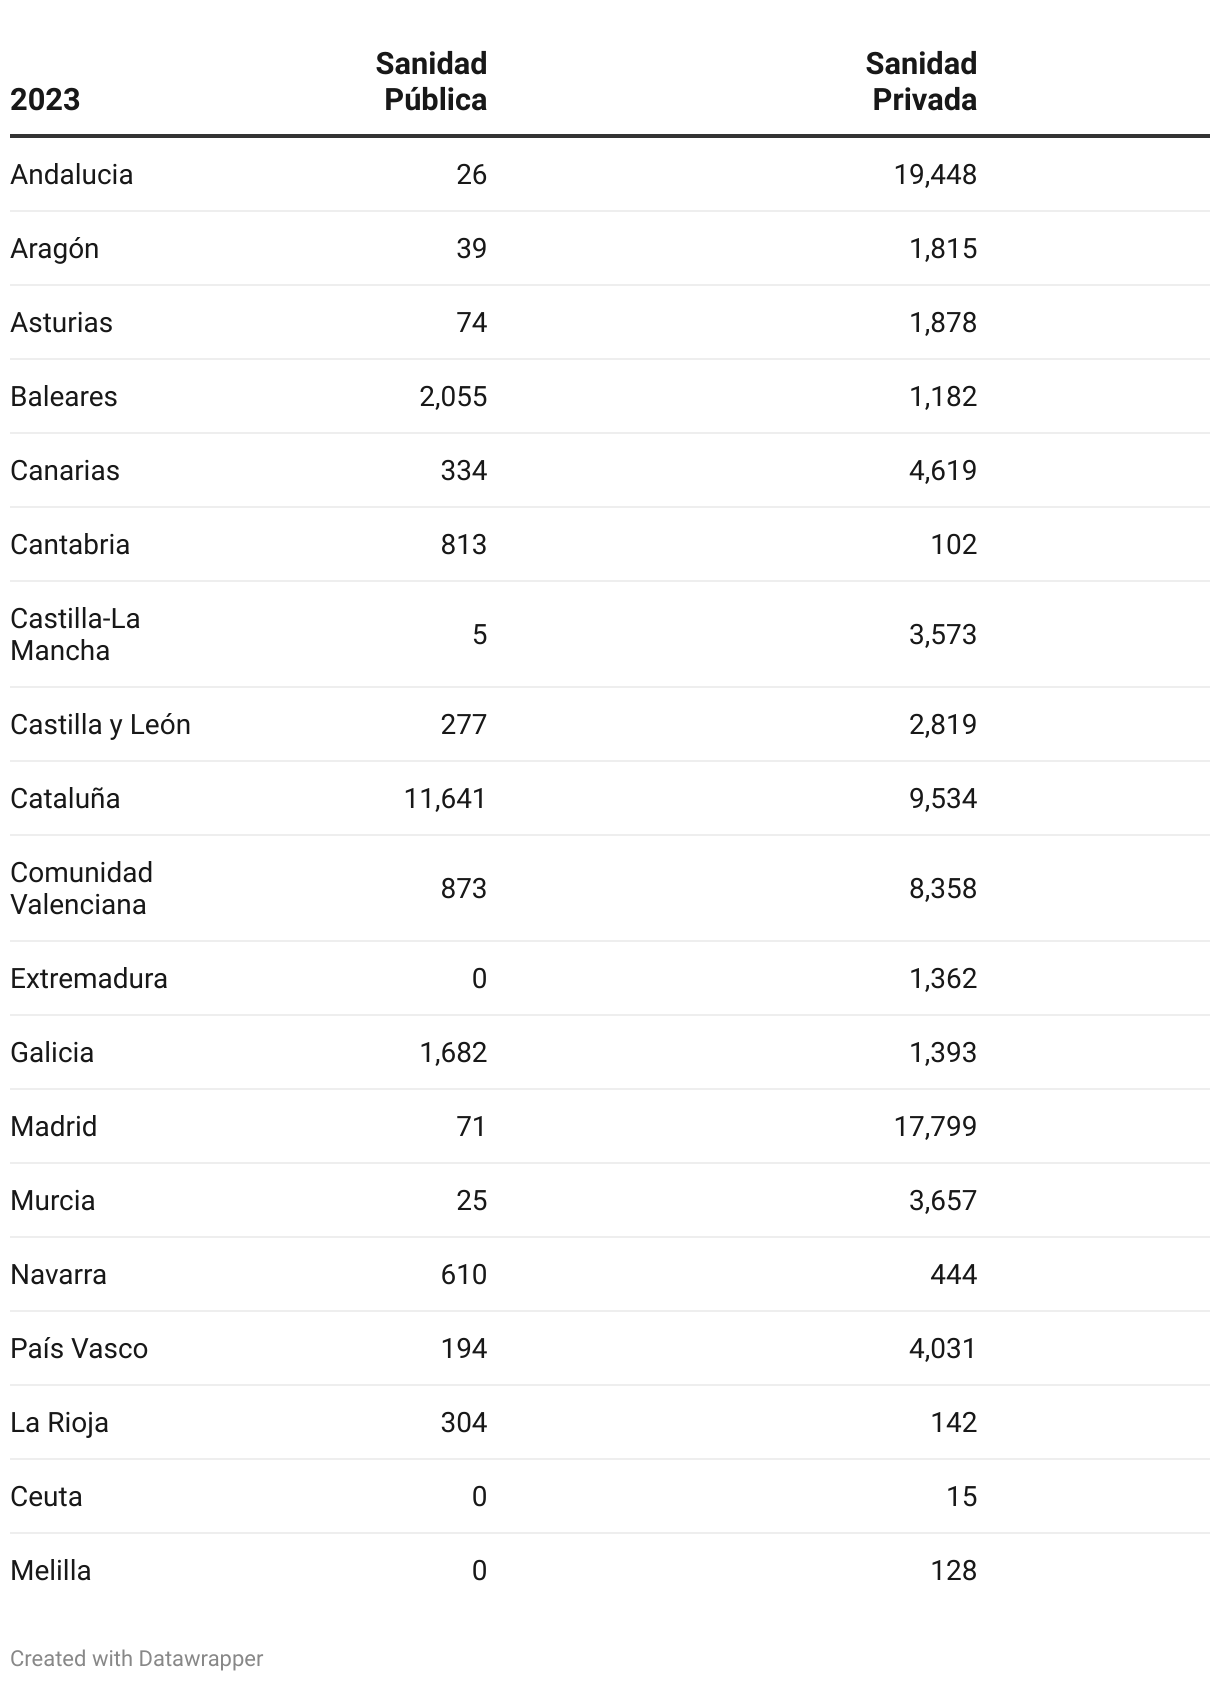This screenshot has height=1682, width=1220.
Task: Click Cantabria's public value 813
Action: (464, 544)
